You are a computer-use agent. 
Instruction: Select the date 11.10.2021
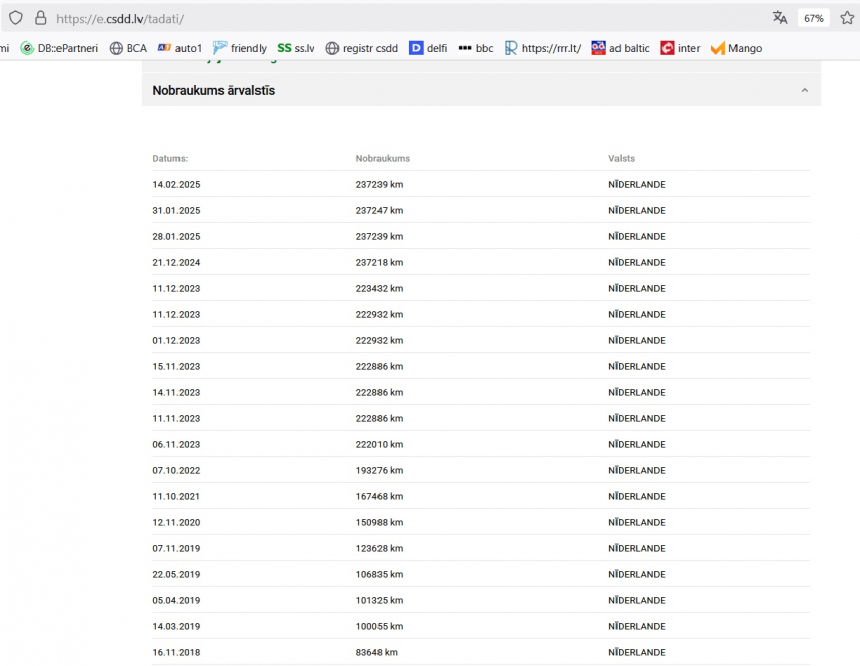click(x=176, y=496)
